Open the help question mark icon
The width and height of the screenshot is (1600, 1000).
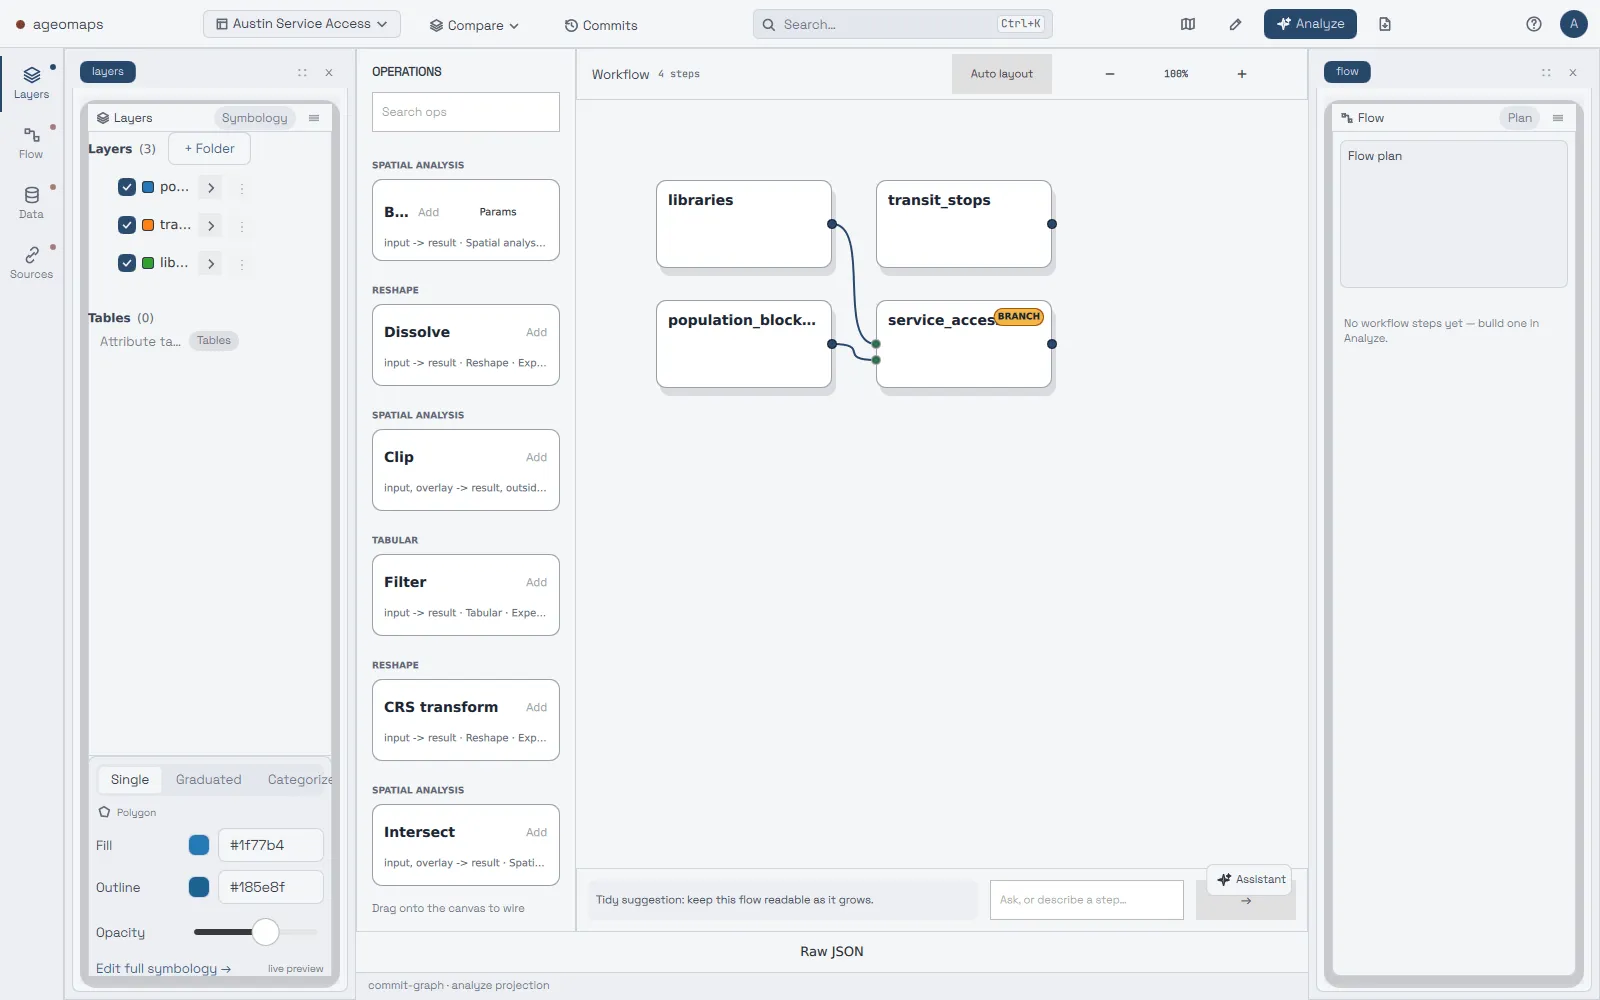[1534, 24]
